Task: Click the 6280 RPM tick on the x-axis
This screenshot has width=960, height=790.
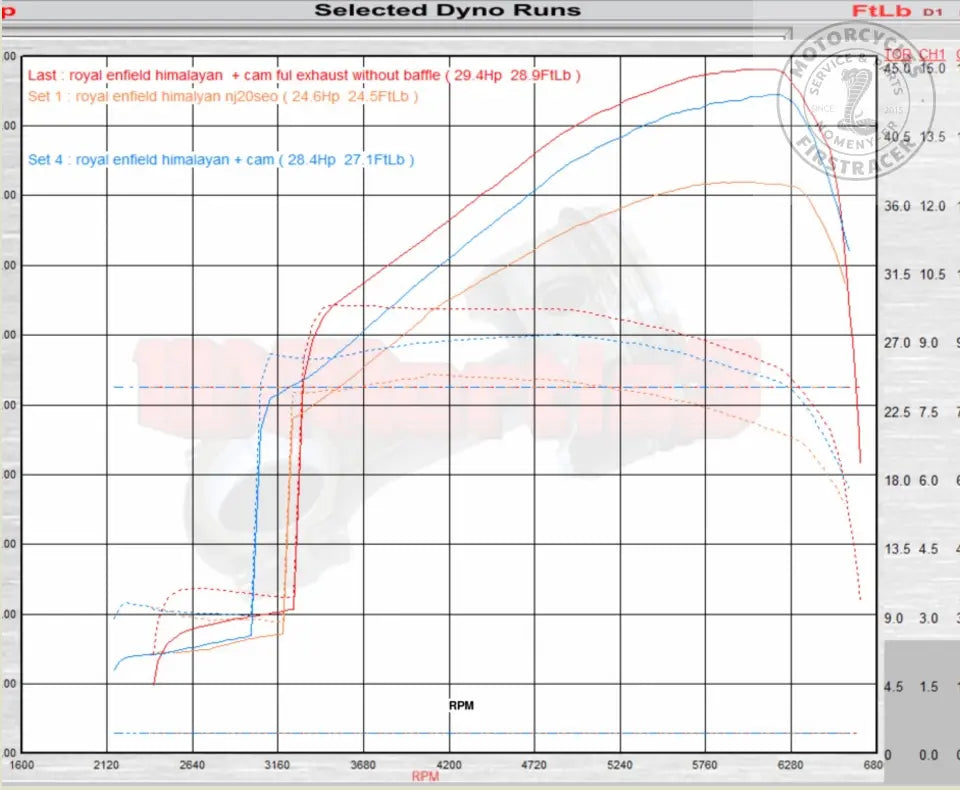Action: [x=791, y=765]
